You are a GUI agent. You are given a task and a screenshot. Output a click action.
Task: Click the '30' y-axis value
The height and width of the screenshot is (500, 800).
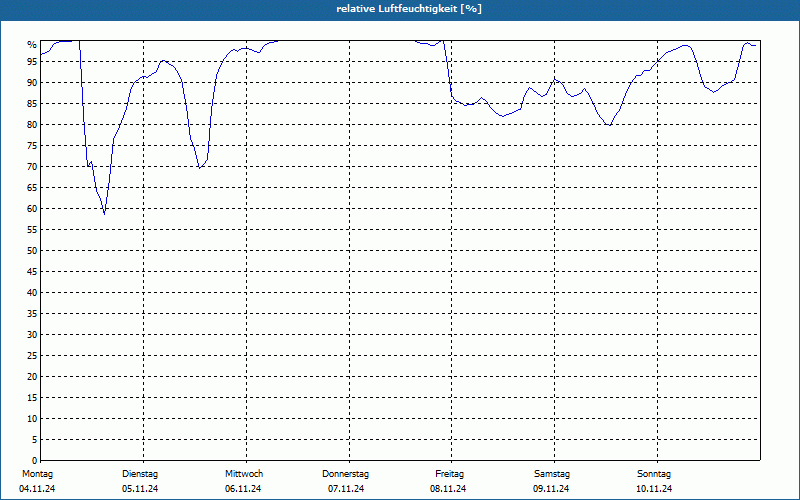click(x=32, y=335)
